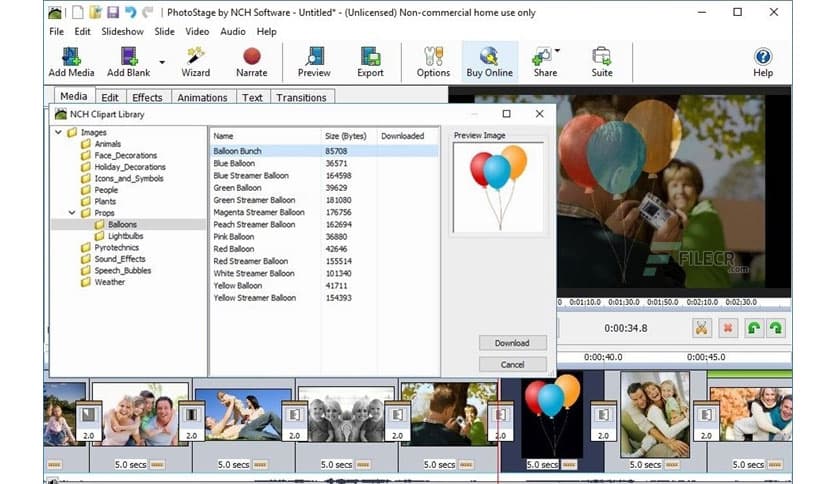836x484 pixels.
Task: Open the Options tools icon
Action: [x=433, y=62]
